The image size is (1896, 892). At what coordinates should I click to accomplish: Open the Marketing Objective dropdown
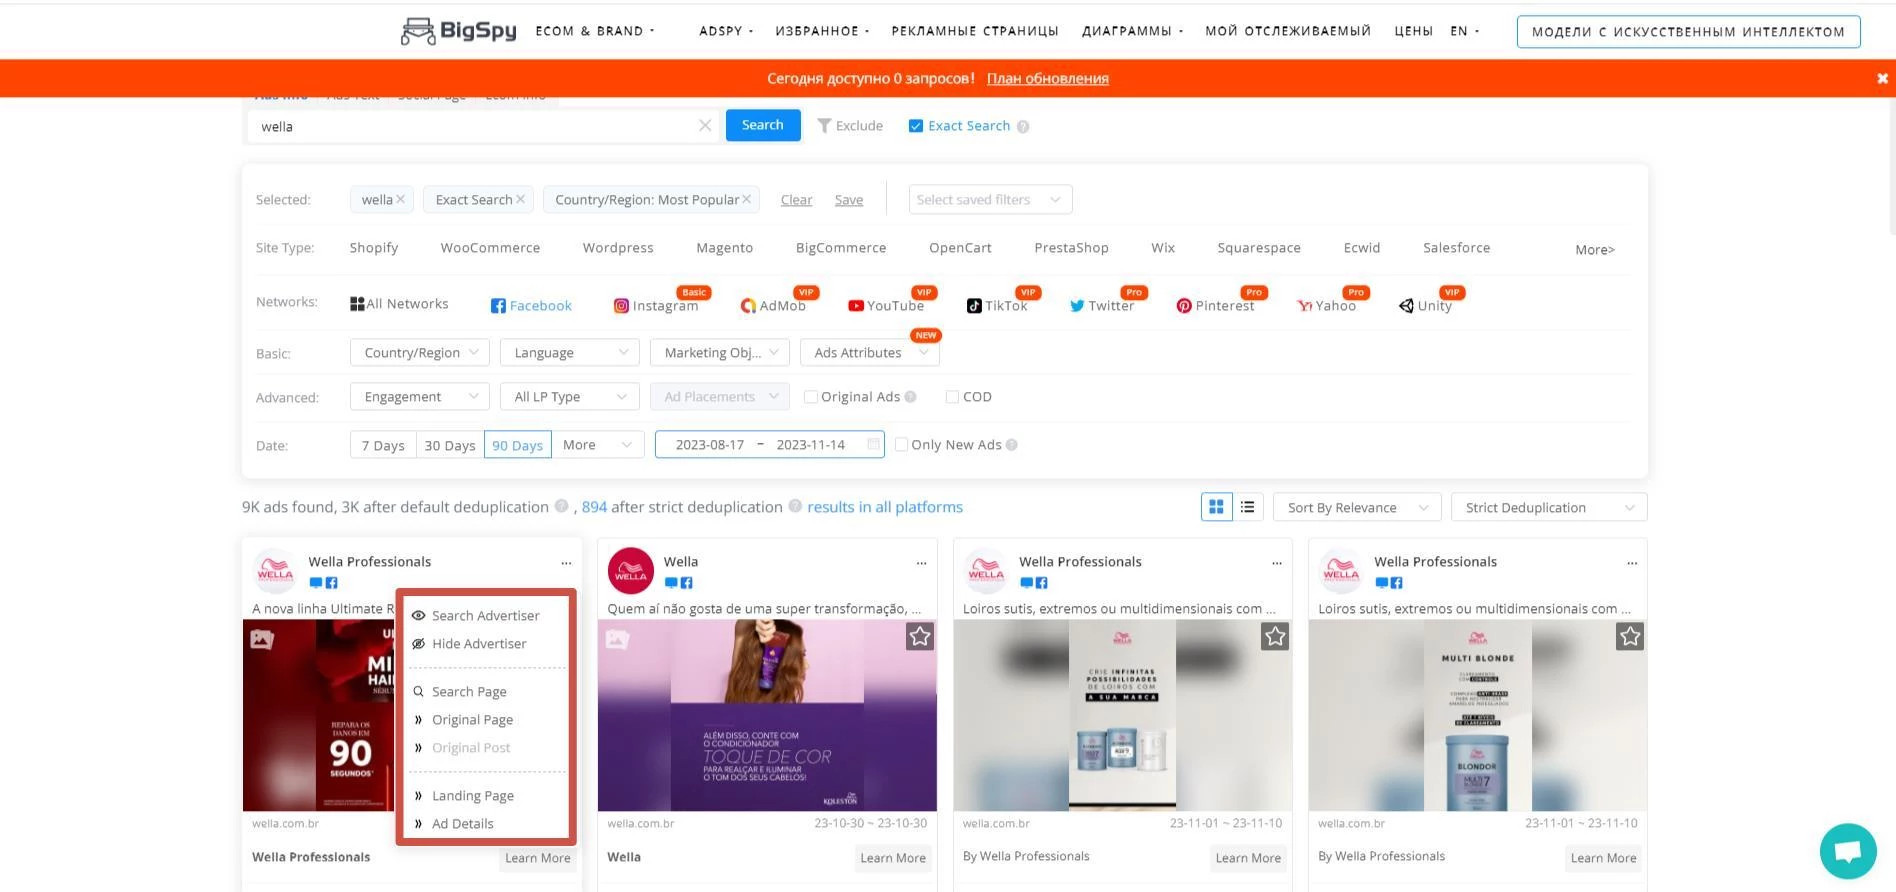(720, 353)
